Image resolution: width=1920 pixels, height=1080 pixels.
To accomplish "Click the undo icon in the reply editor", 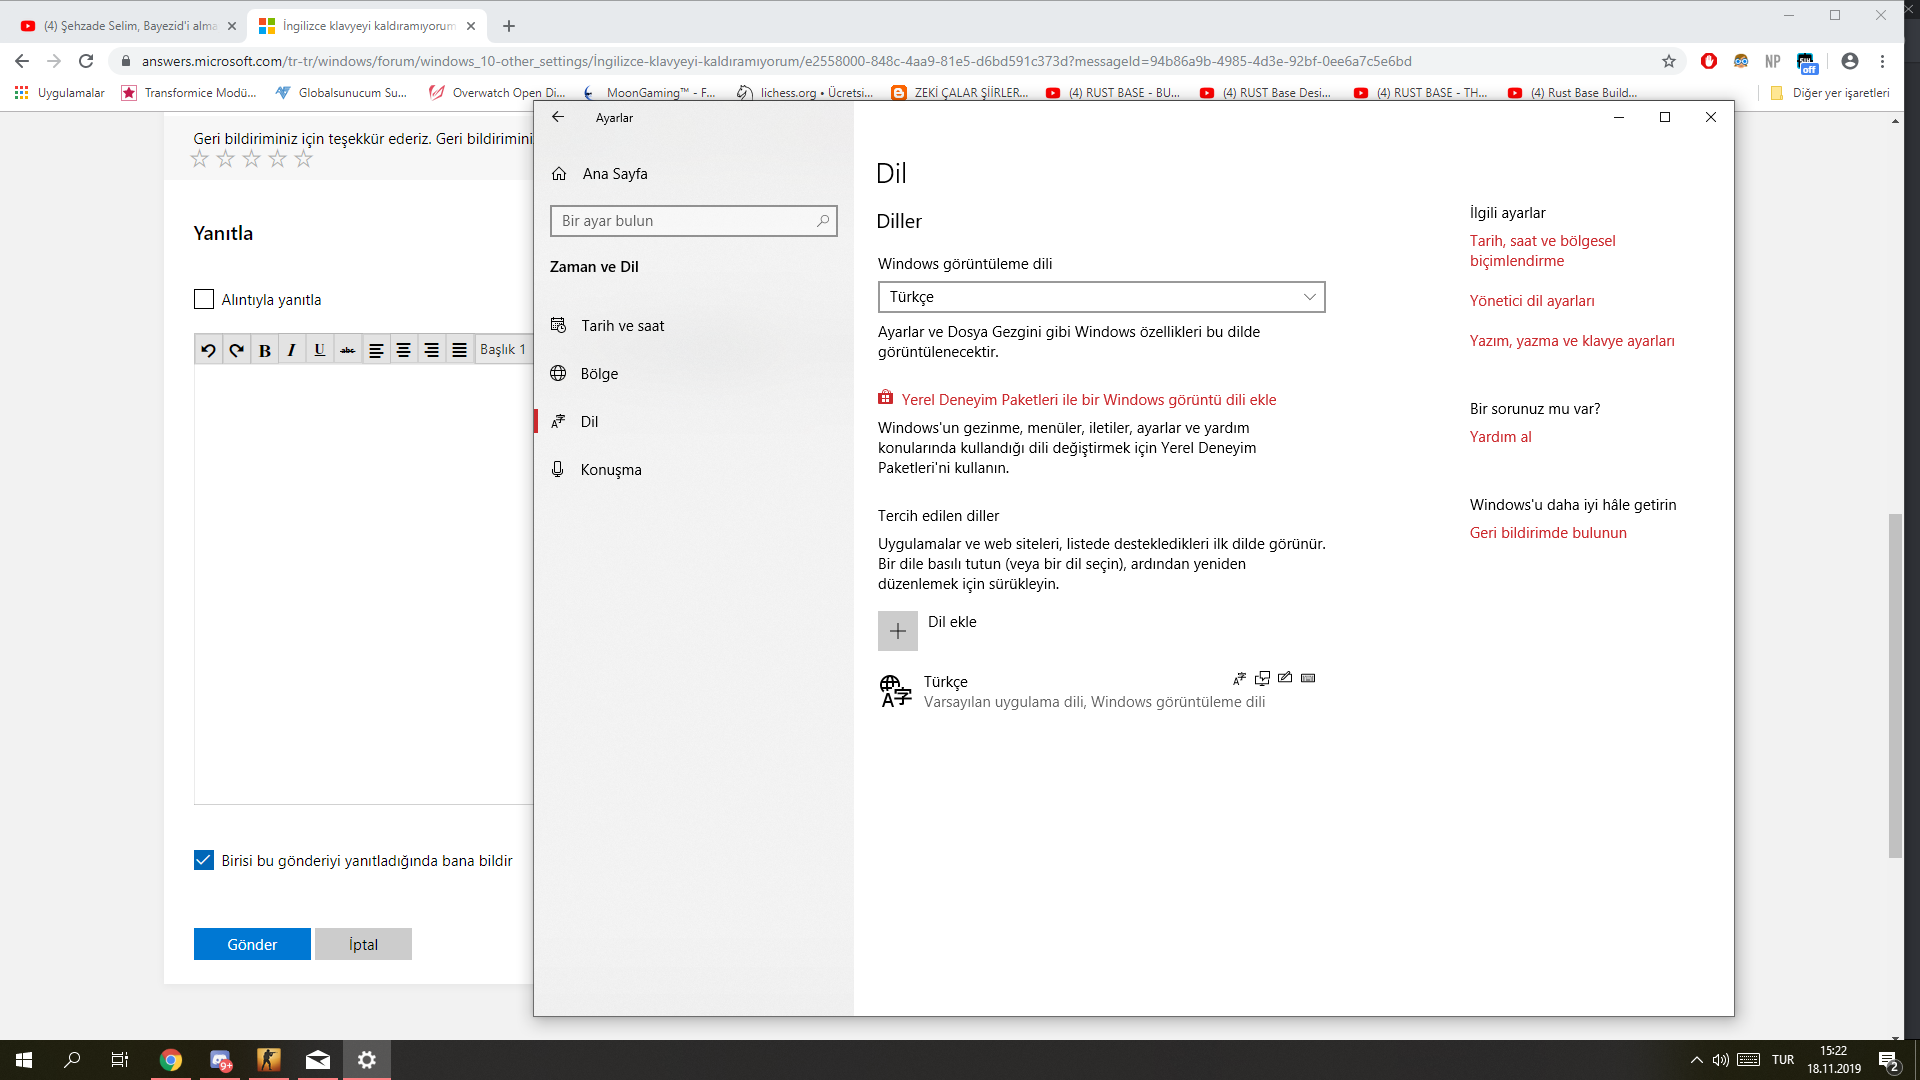I will tap(208, 350).
